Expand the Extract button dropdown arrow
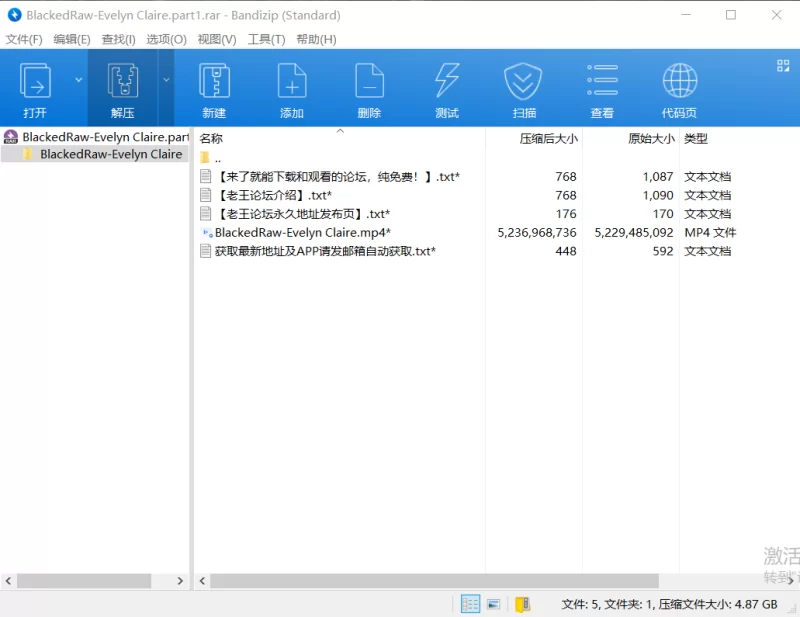Screen dimensions: 800x617 click(x=166, y=80)
